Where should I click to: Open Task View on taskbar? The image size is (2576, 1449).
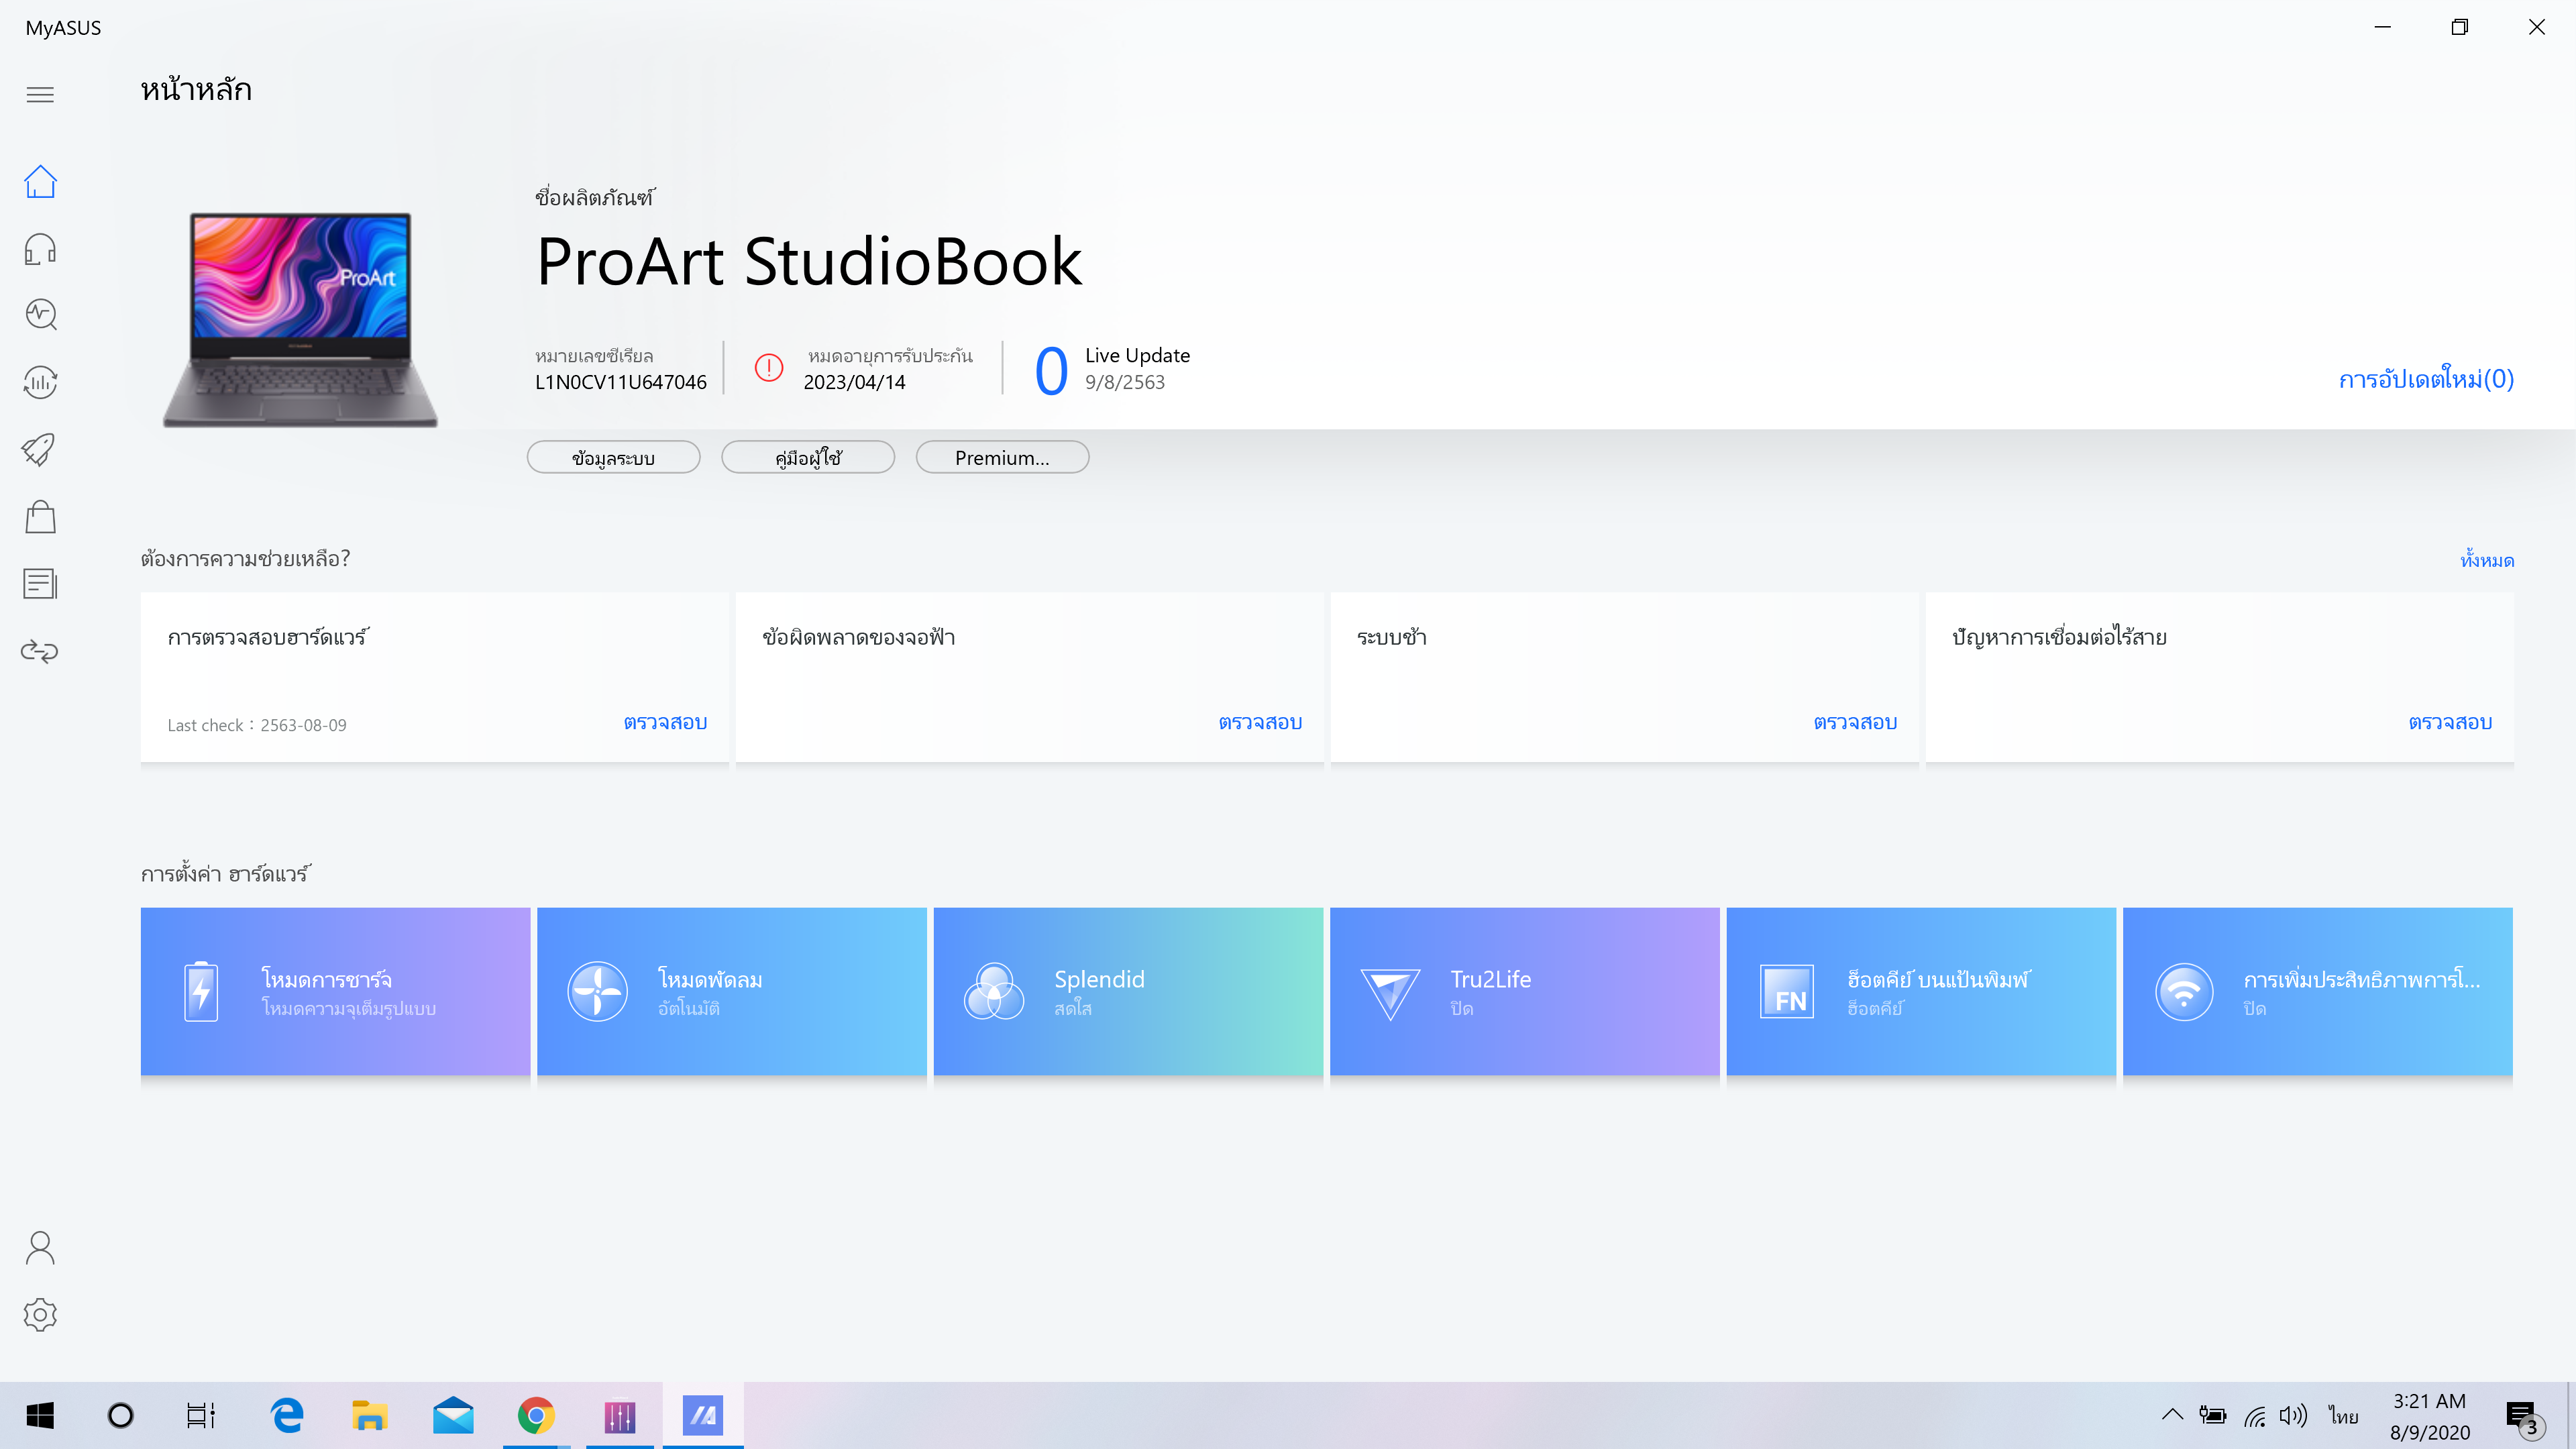tap(201, 1415)
